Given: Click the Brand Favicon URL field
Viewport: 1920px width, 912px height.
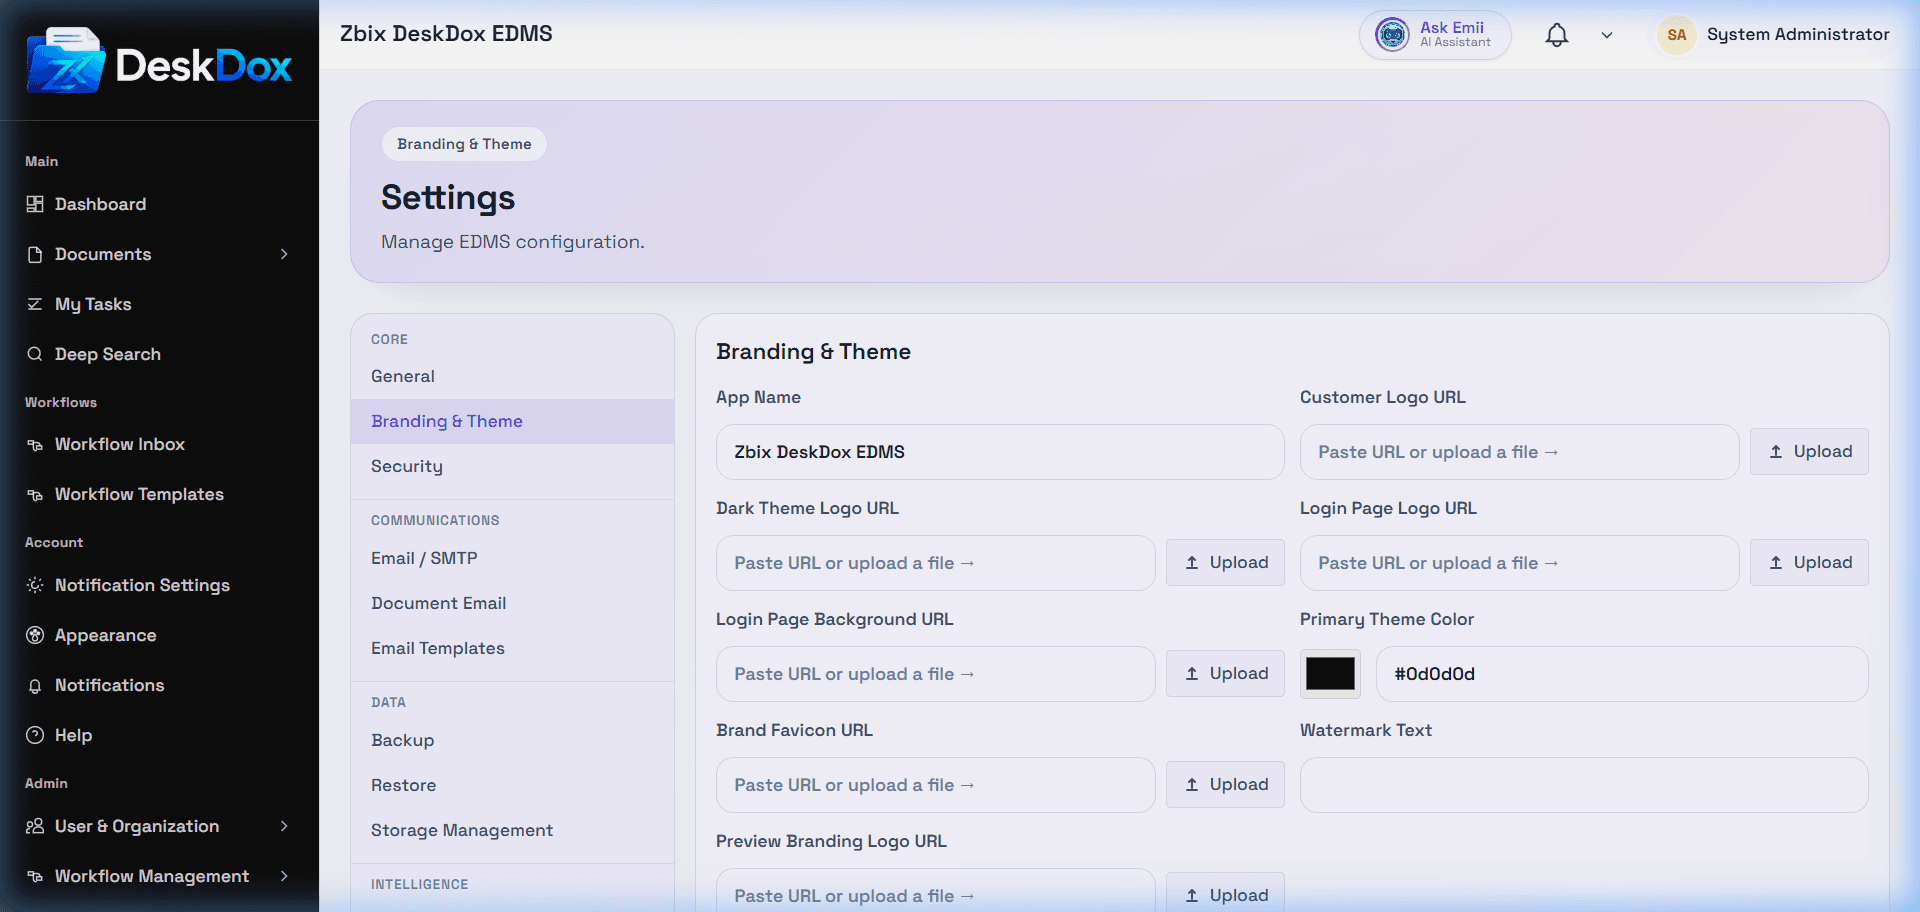Looking at the screenshot, I should coord(936,785).
